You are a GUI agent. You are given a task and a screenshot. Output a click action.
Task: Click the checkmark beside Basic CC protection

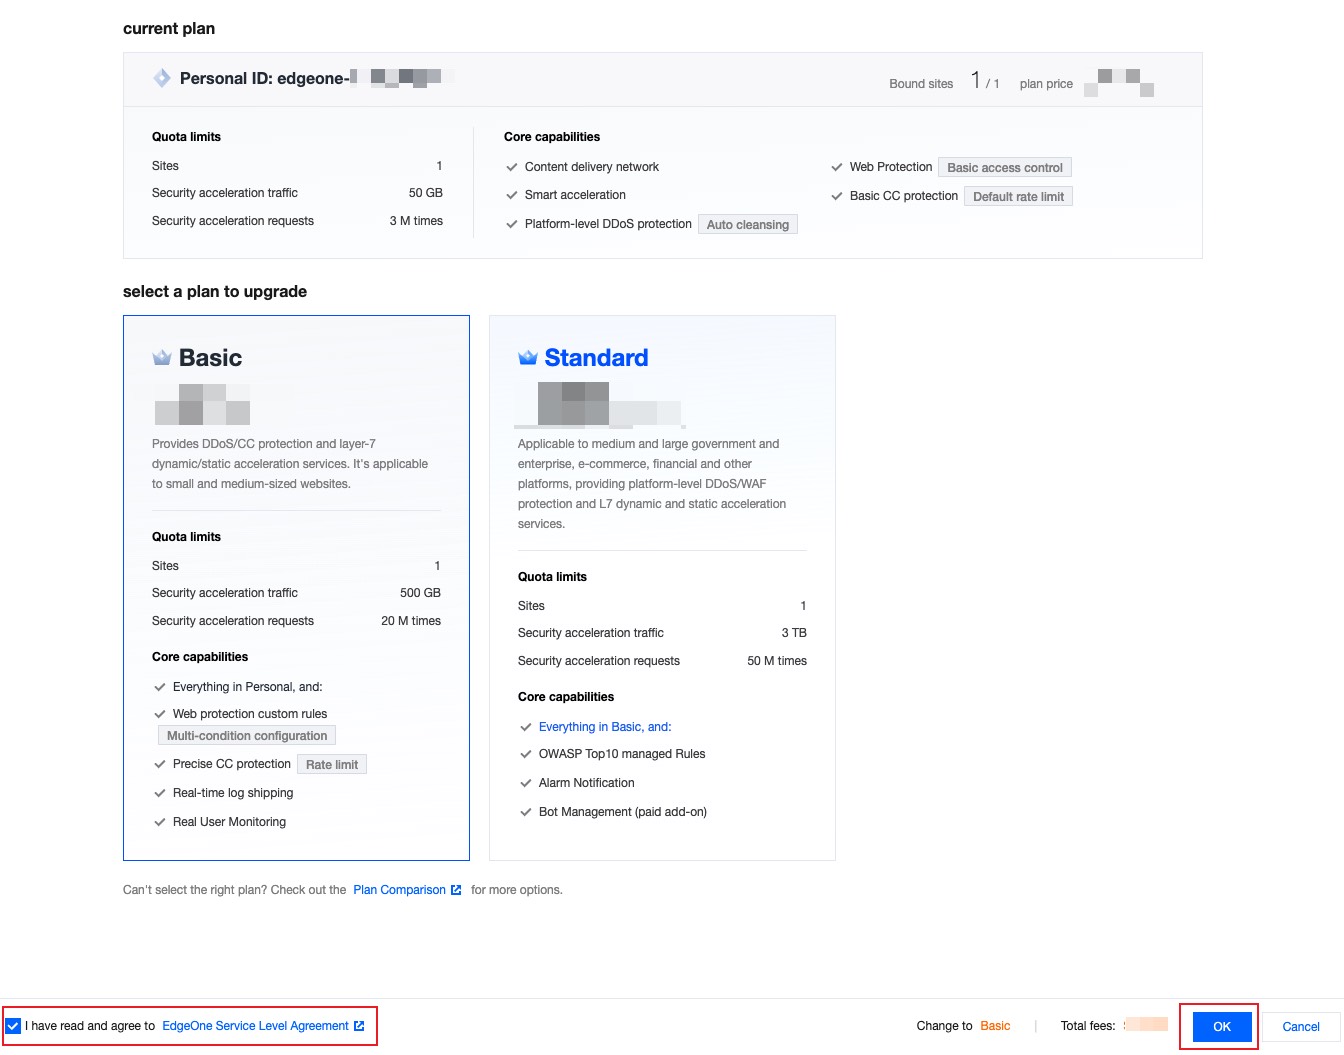click(837, 196)
